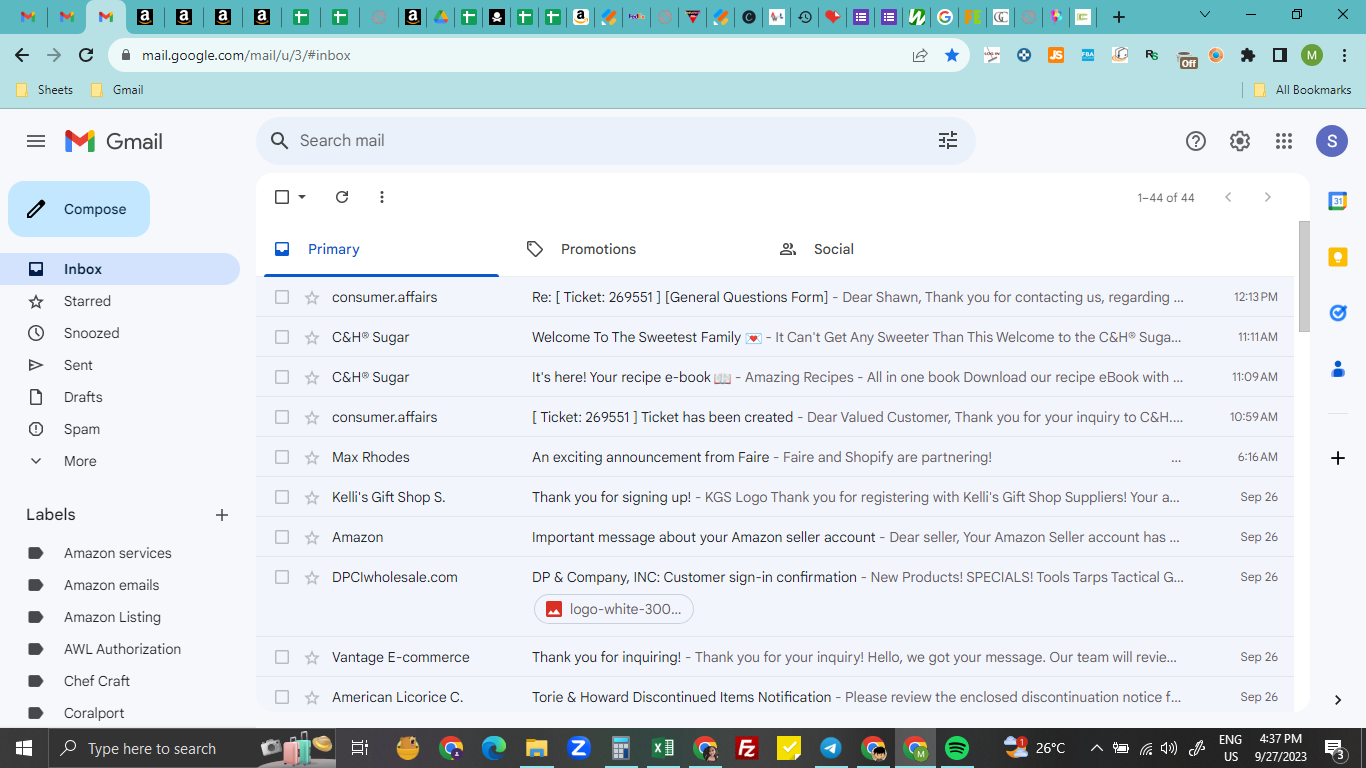The width and height of the screenshot is (1366, 768).
Task: Select checkbox for the Amazon seller account email
Action: 282,537
